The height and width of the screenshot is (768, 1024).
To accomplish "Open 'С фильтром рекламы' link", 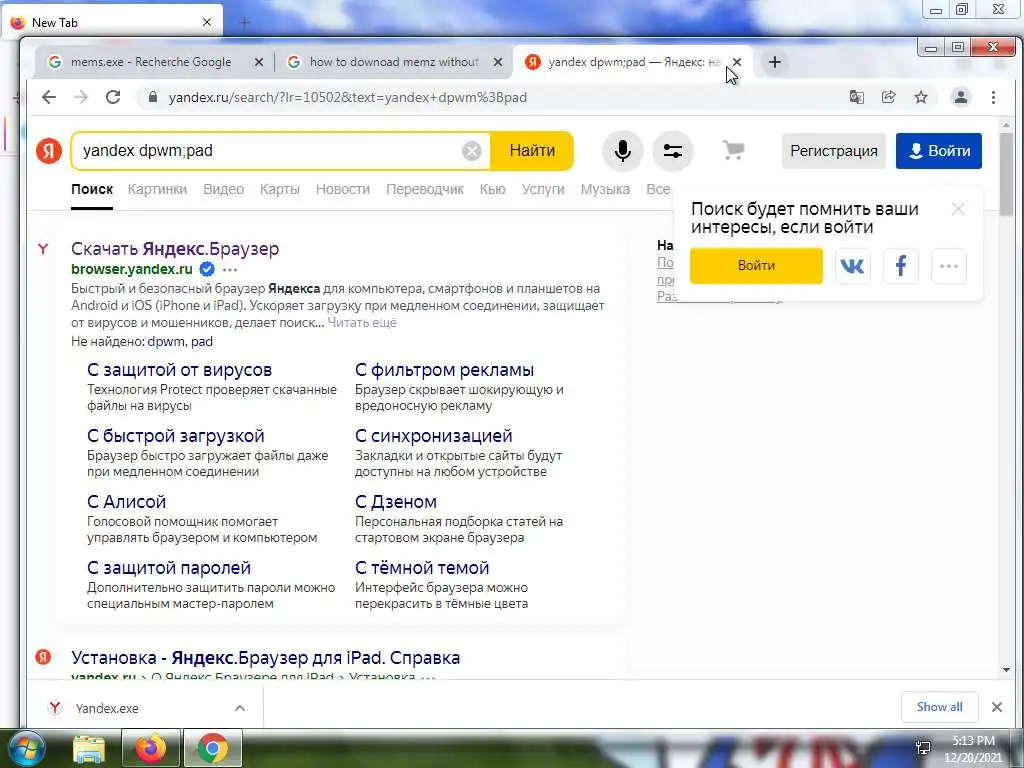I will tap(445, 370).
